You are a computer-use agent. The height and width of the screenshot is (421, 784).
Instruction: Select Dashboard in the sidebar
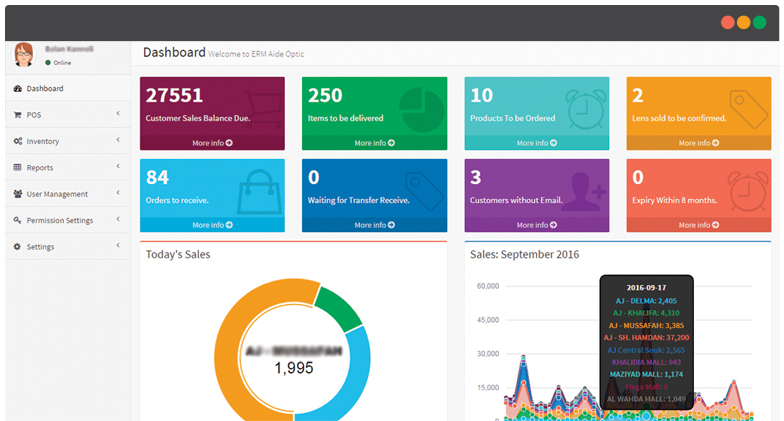tap(45, 89)
